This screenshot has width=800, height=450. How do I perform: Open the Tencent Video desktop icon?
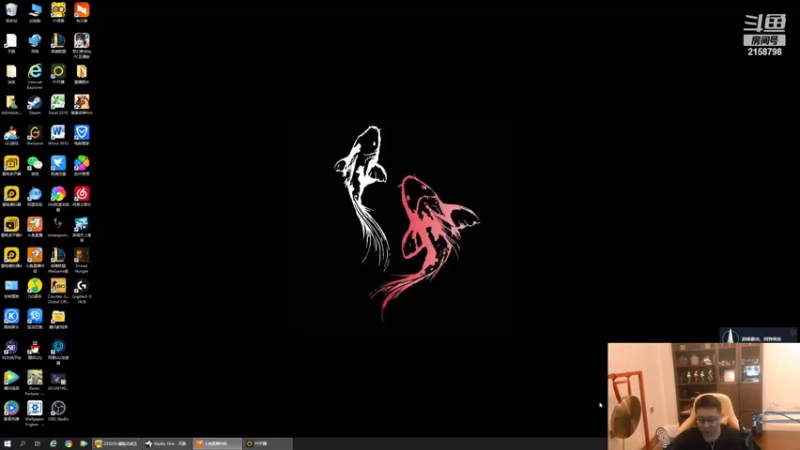point(11,380)
